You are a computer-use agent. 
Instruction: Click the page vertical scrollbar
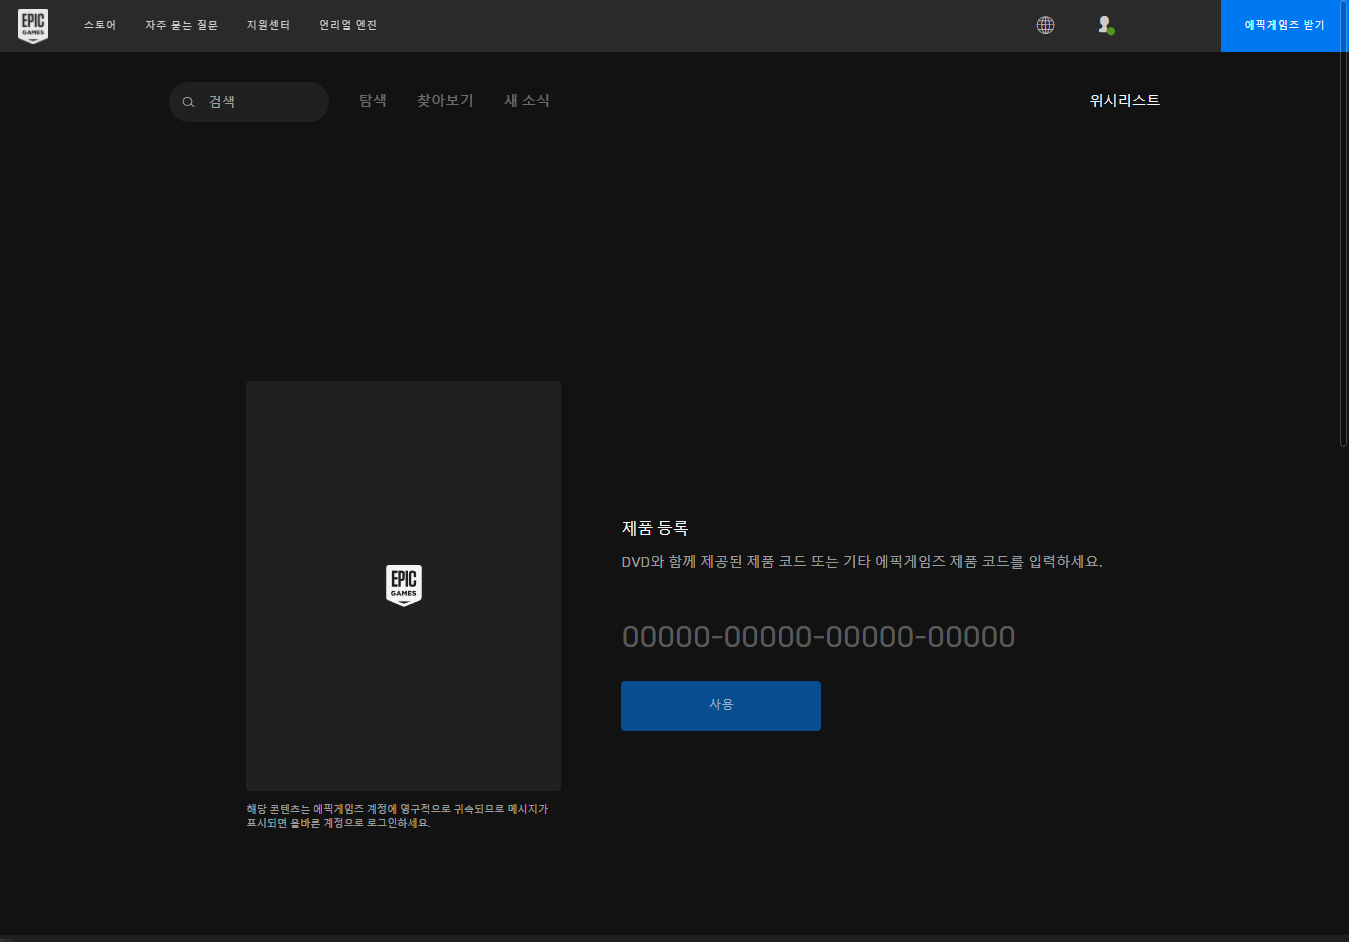pos(1343,224)
